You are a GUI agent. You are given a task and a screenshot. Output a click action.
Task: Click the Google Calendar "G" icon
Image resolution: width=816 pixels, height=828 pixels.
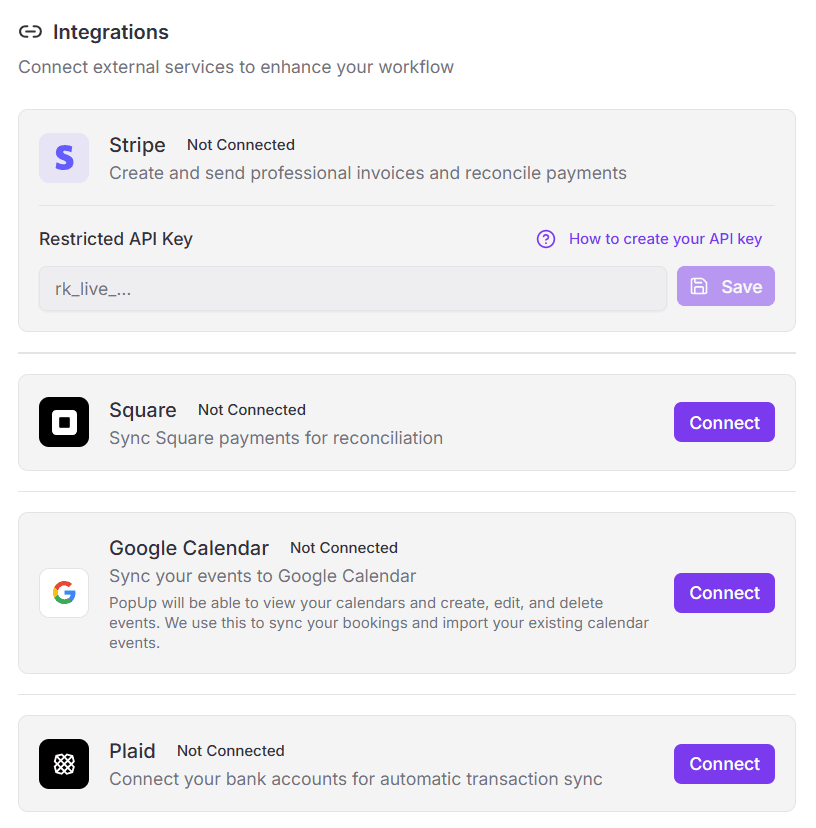coord(63,592)
